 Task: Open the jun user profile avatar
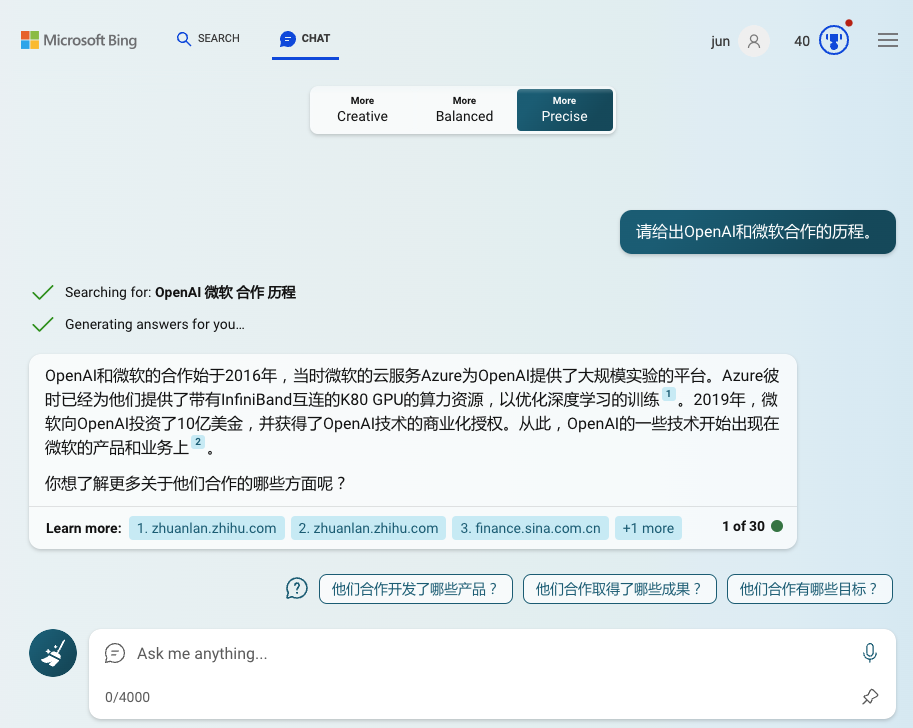753,41
